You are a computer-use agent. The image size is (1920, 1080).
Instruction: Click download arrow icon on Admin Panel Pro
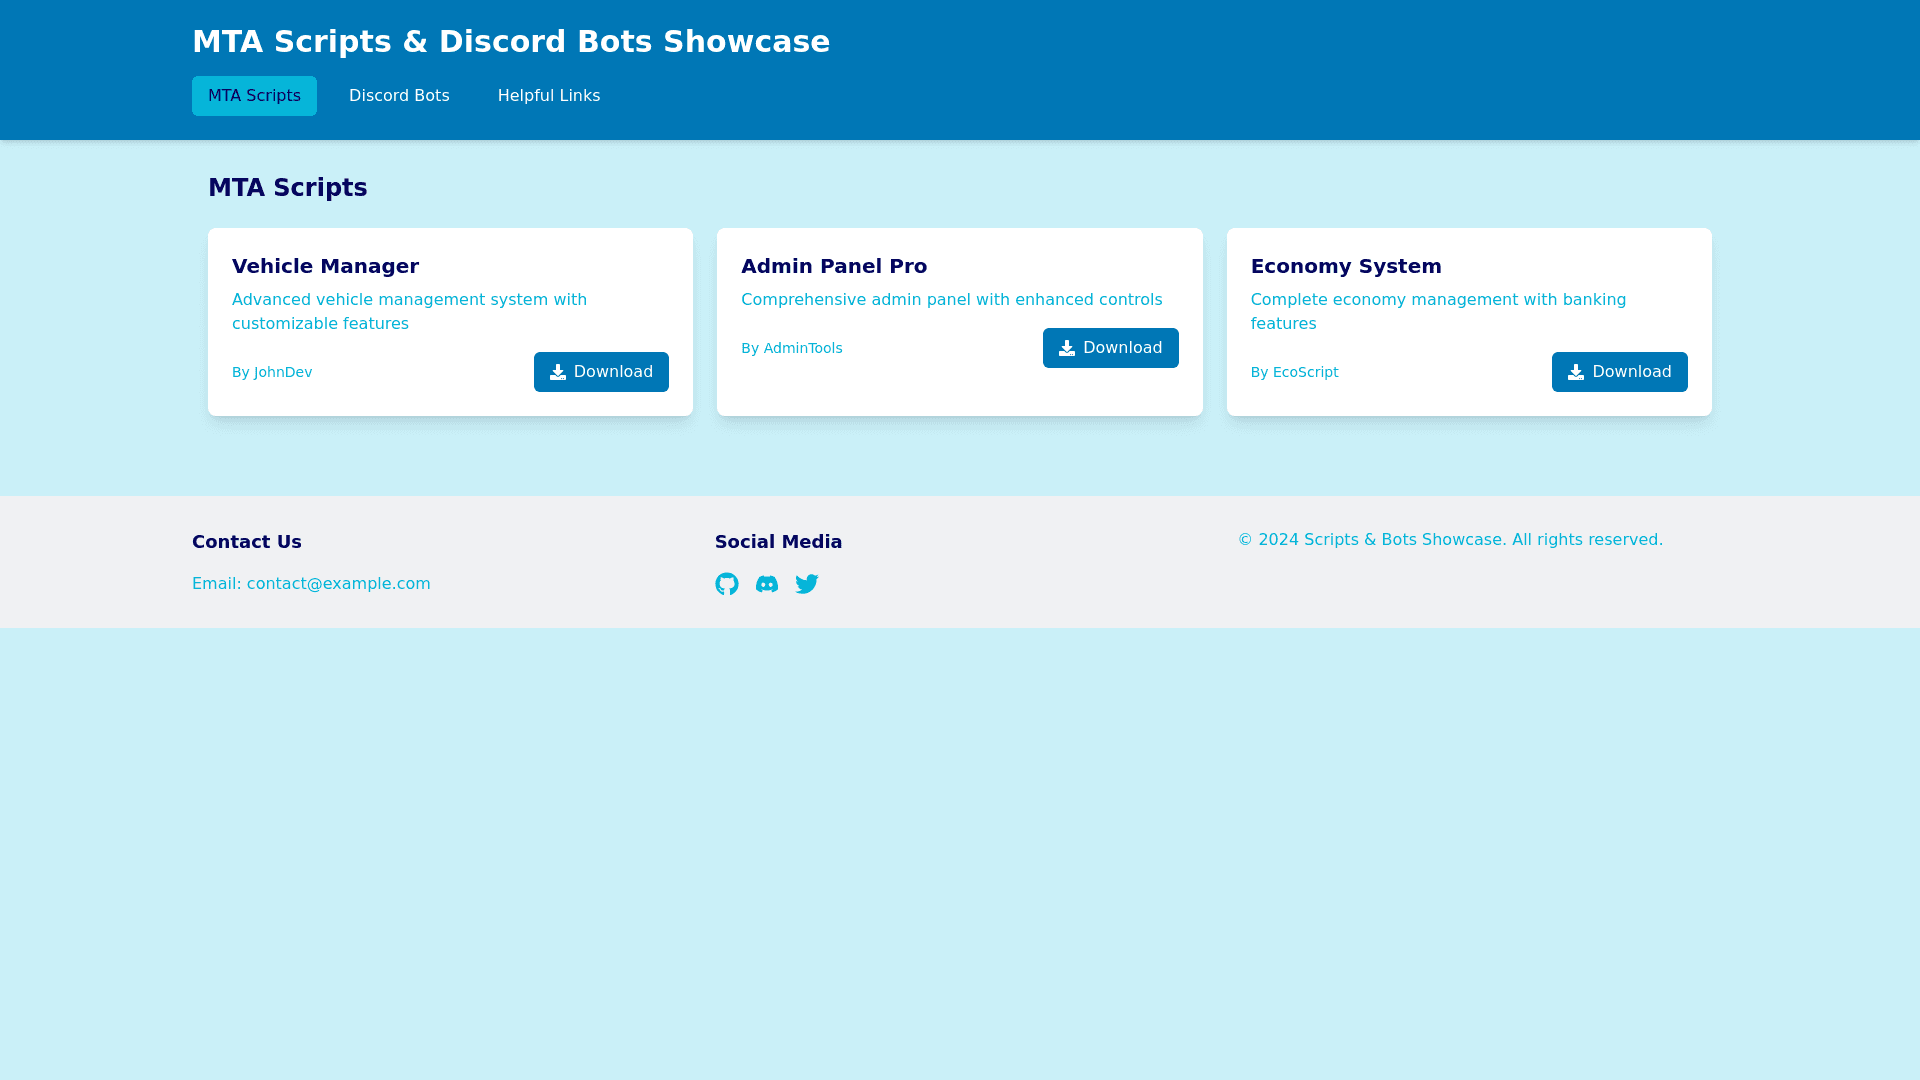(x=1067, y=348)
